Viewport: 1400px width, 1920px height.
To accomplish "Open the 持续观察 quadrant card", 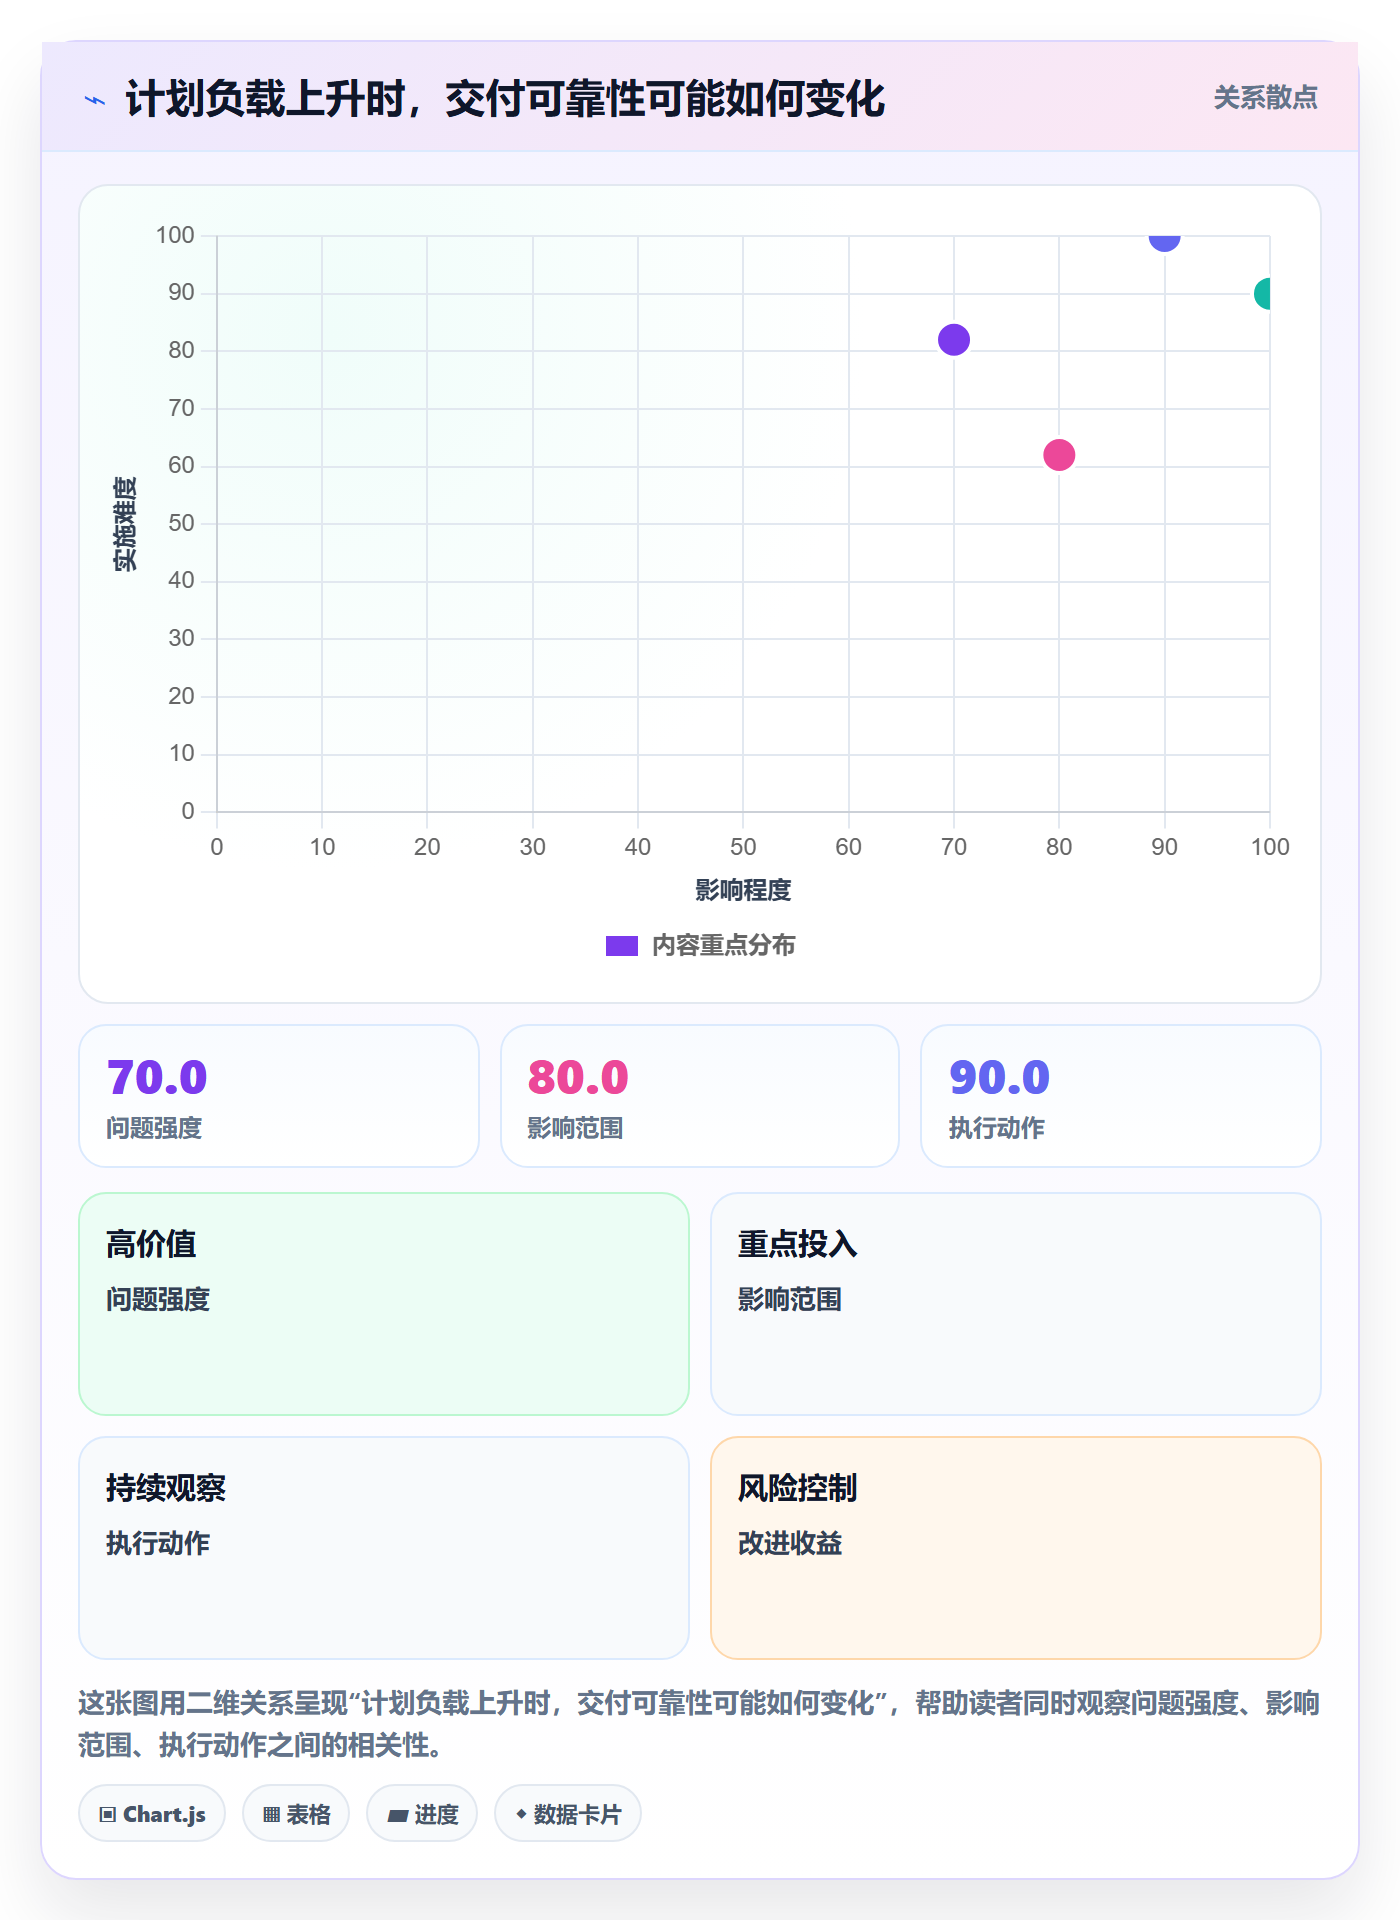I will coord(384,1548).
